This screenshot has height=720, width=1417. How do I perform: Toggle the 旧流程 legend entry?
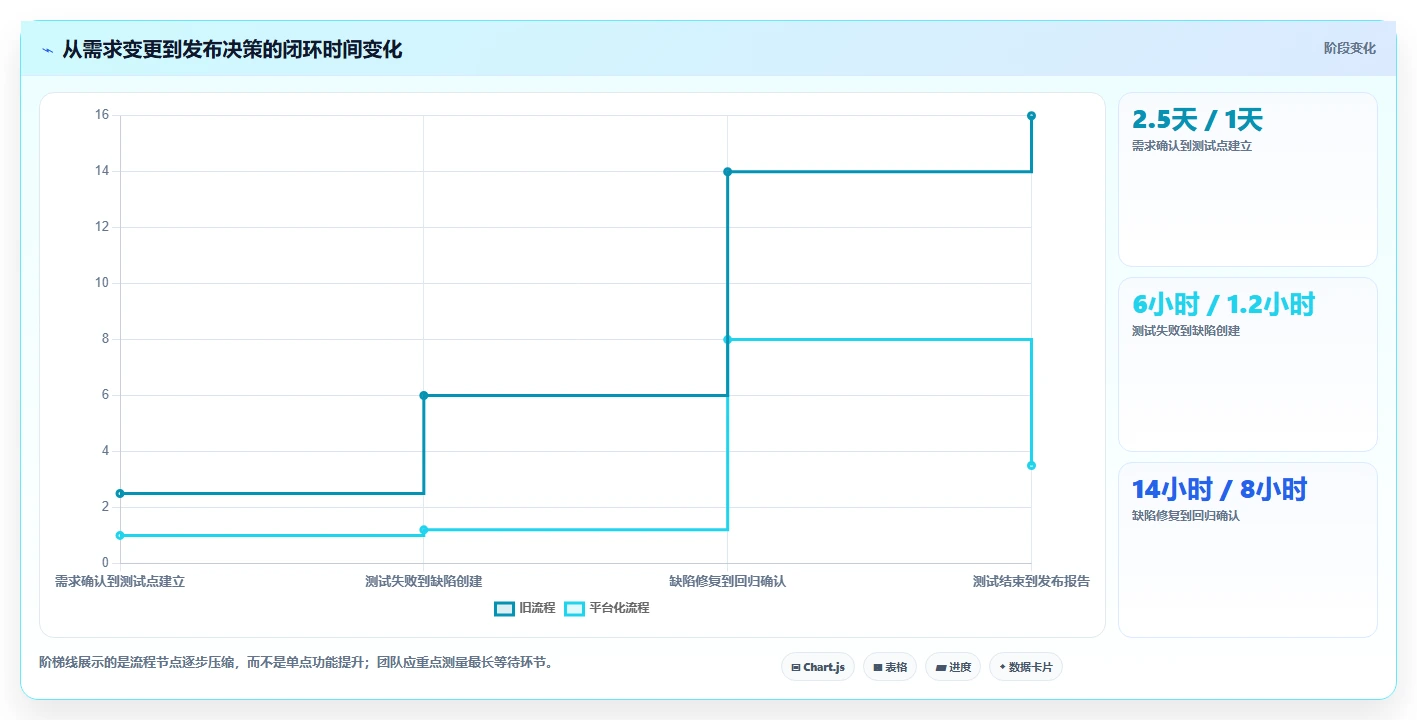(525, 608)
